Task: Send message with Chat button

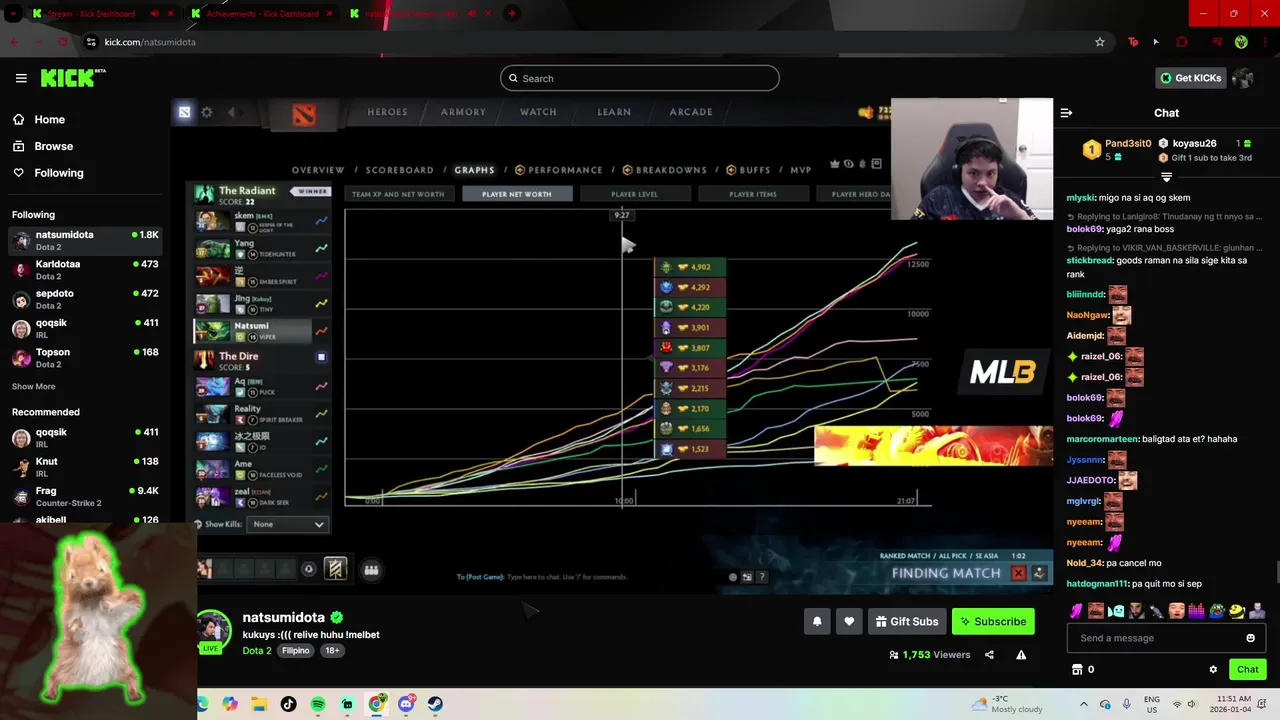Action: tap(1248, 669)
